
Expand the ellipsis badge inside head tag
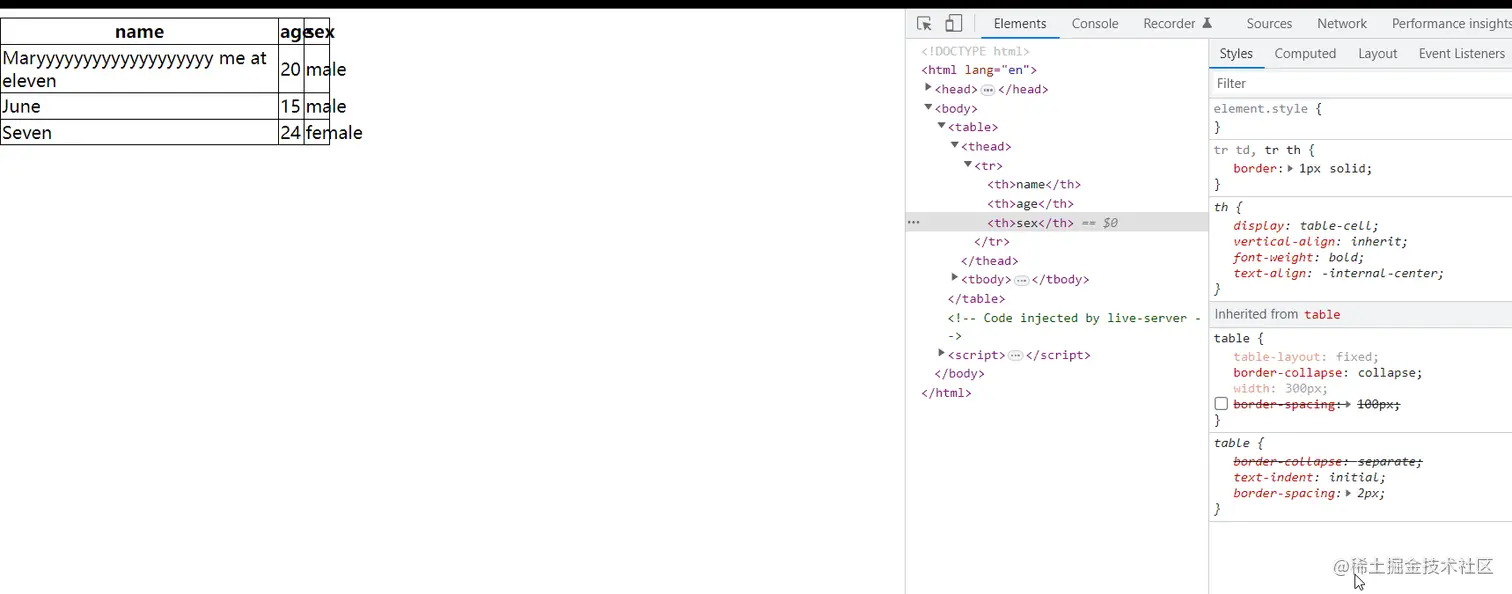pos(987,89)
